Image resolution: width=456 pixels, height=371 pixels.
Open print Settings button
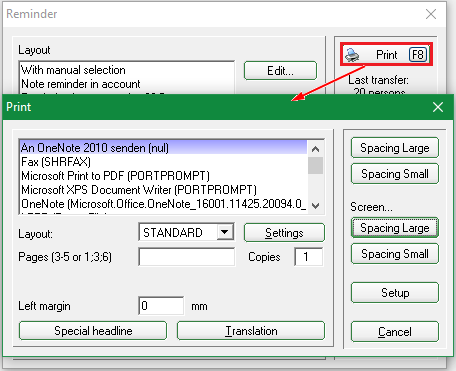click(284, 233)
